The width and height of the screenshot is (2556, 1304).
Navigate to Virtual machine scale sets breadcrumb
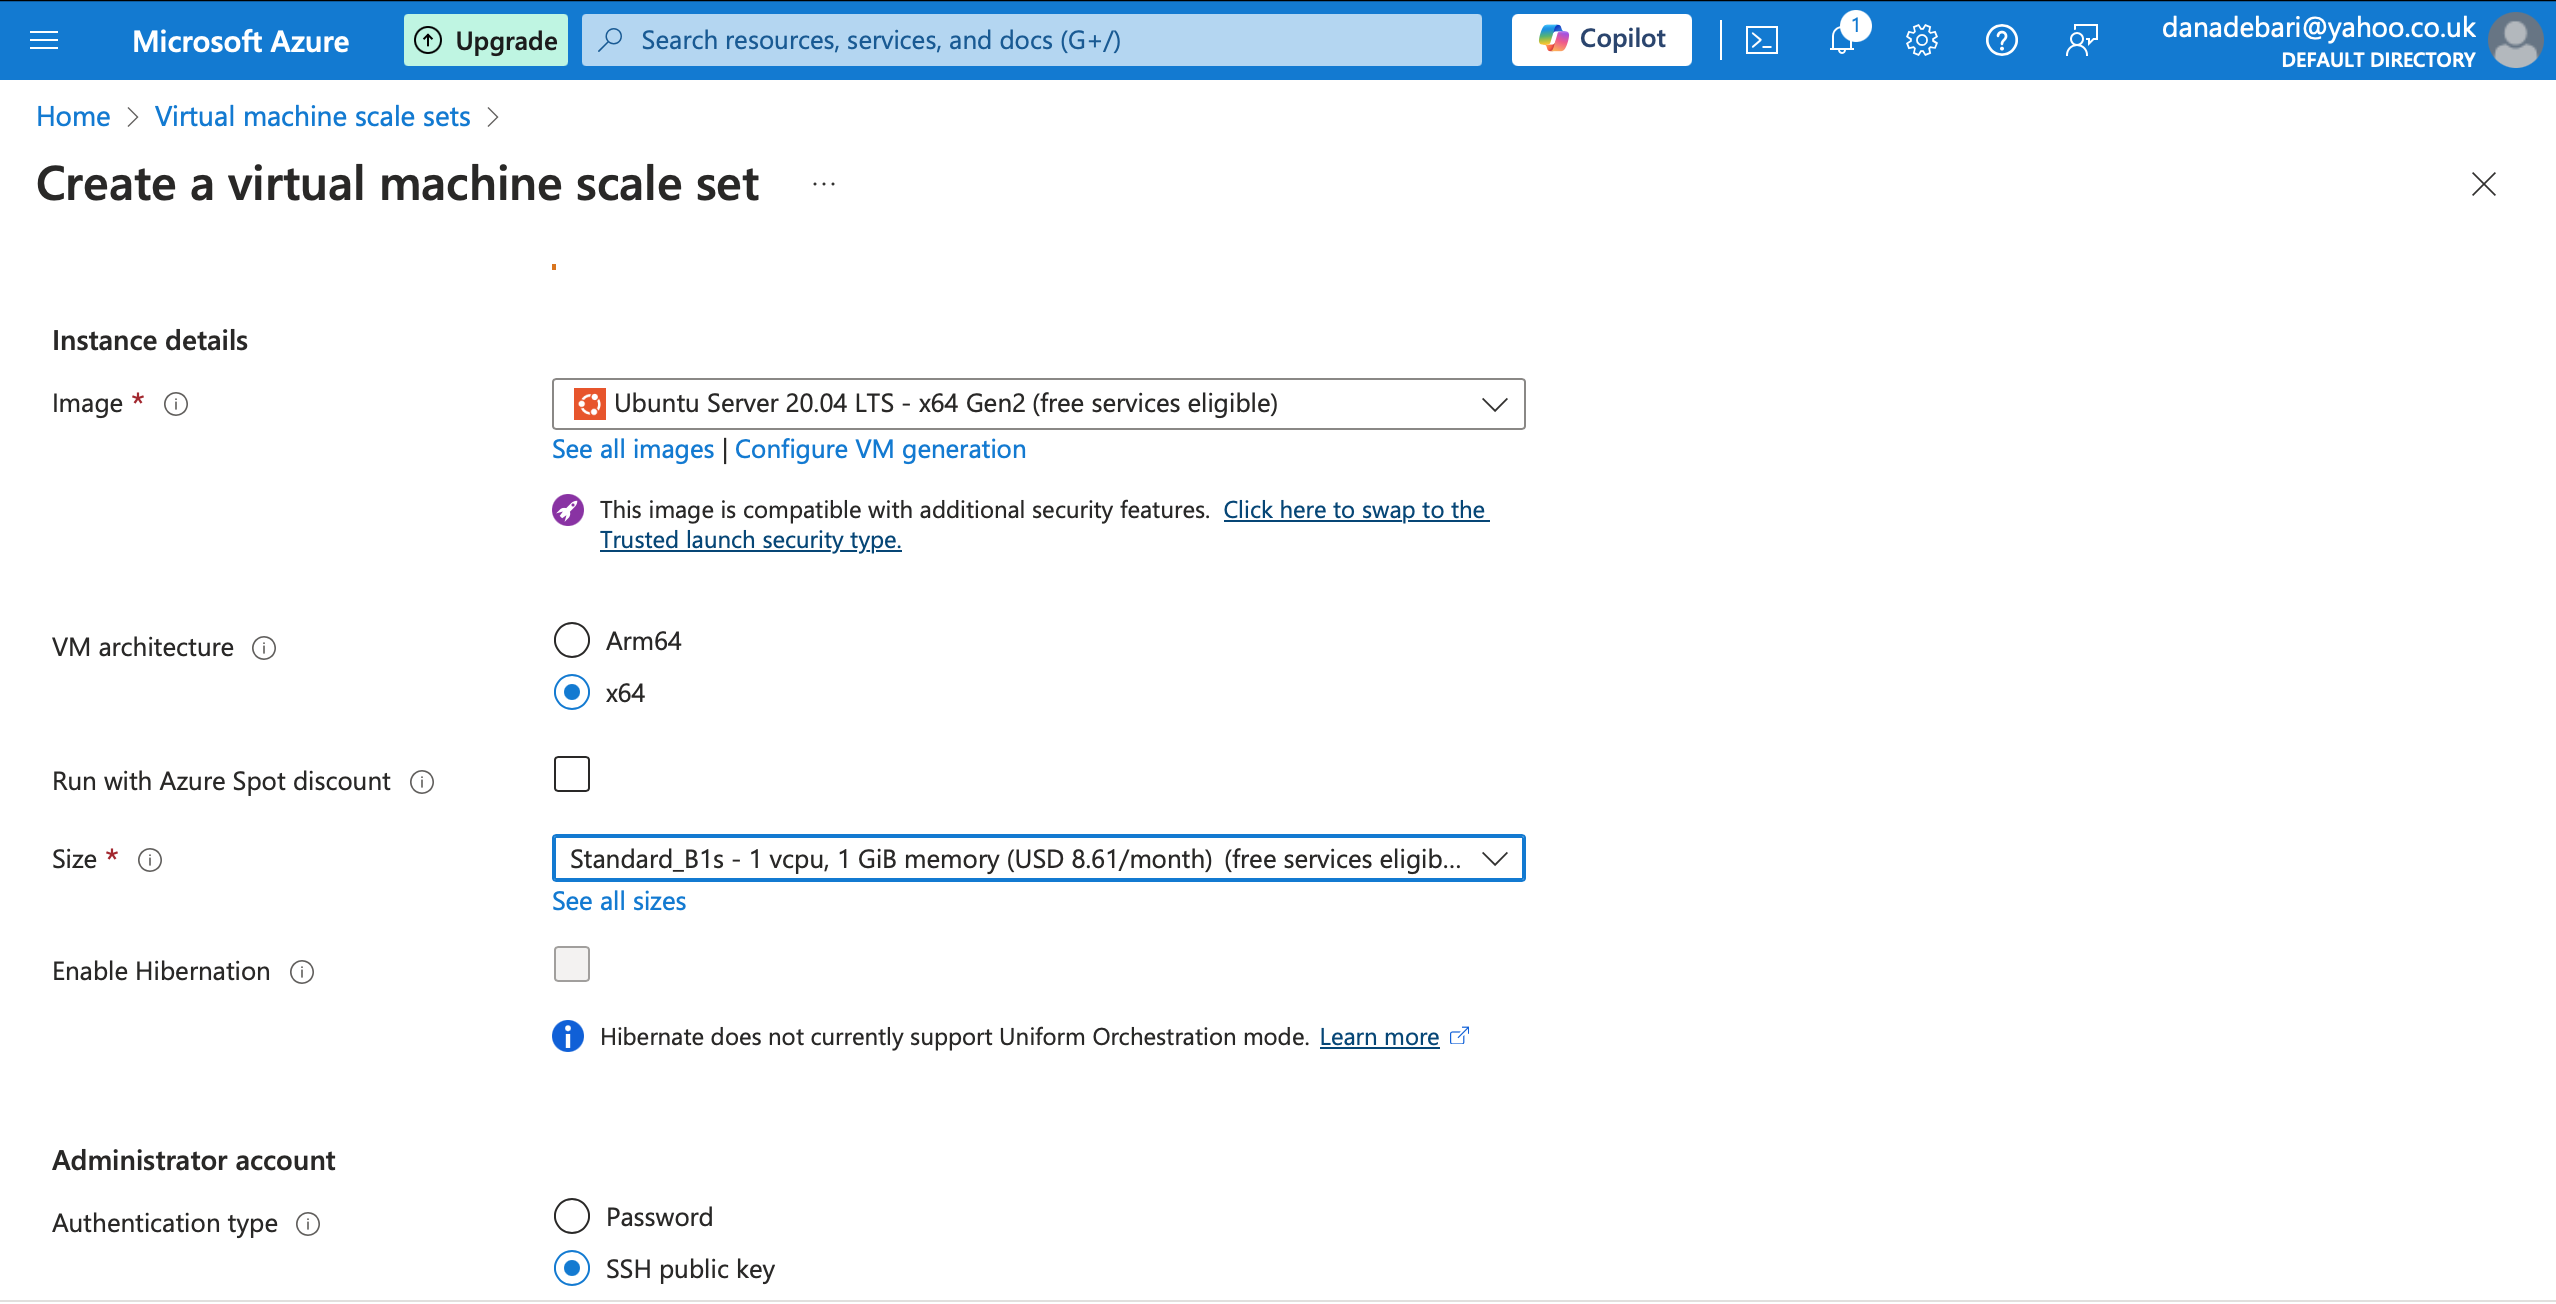(312, 116)
